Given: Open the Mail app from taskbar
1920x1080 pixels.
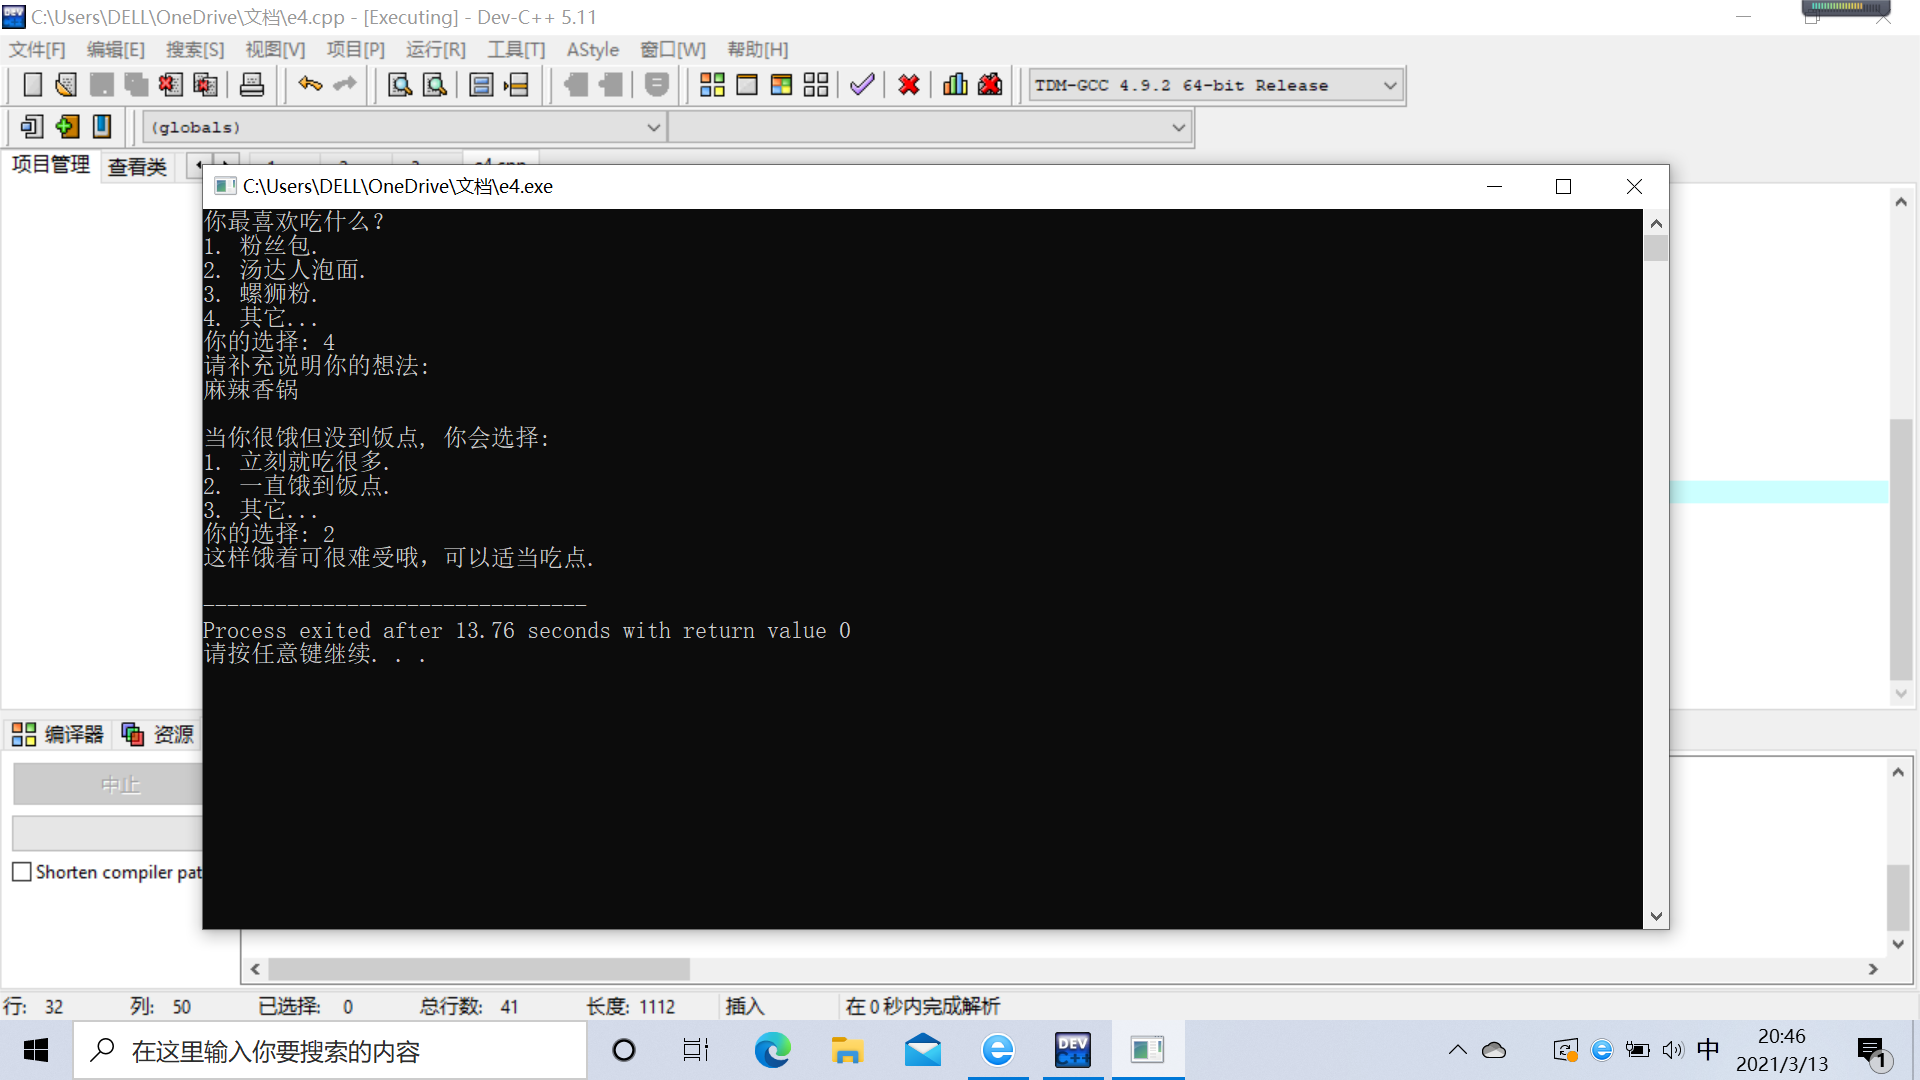Looking at the screenshot, I should 922,1050.
